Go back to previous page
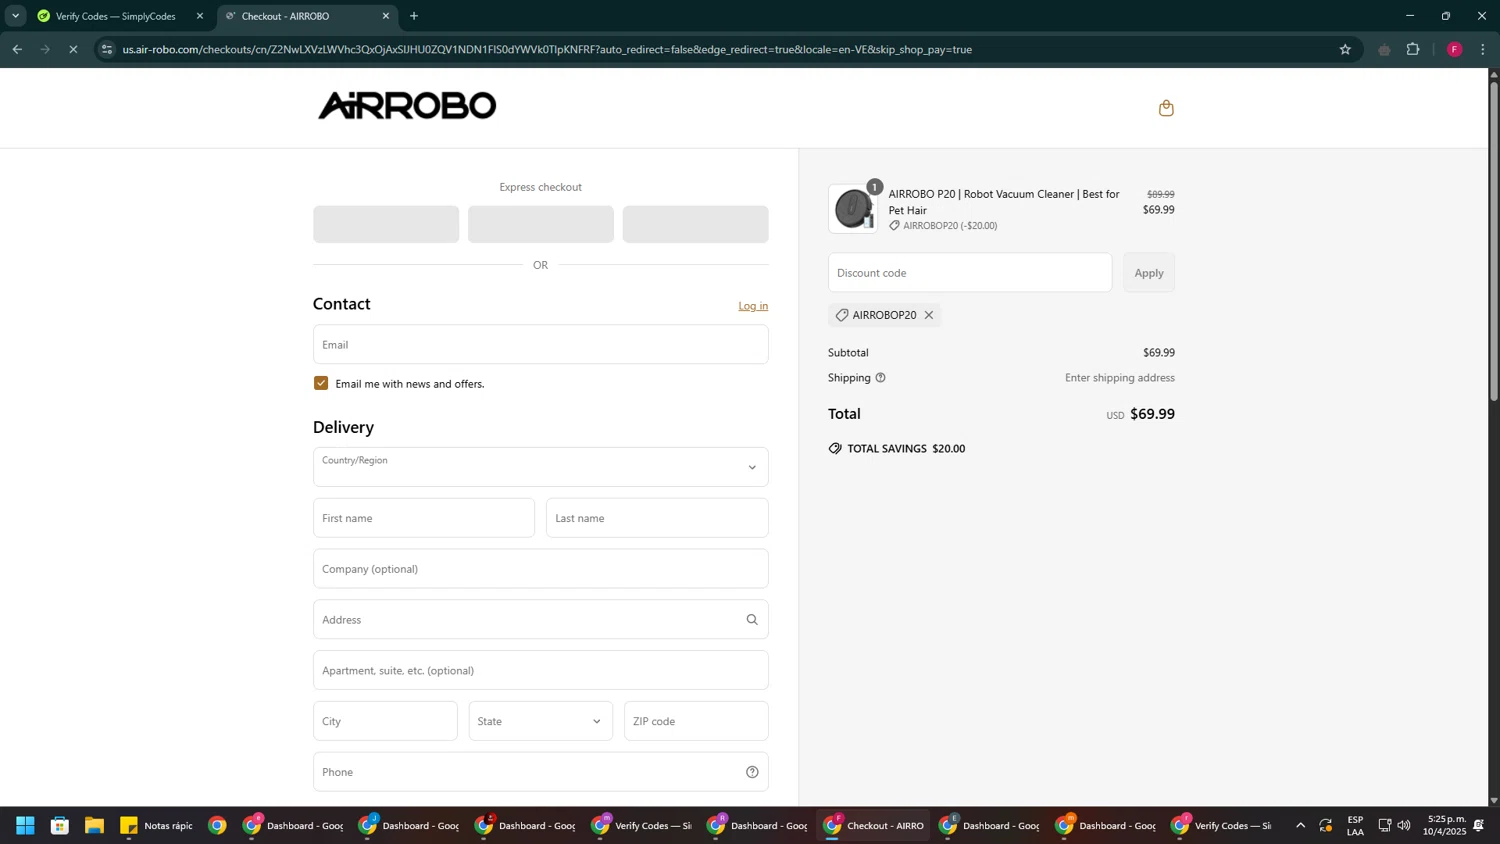The width and height of the screenshot is (1500, 844). (x=17, y=49)
